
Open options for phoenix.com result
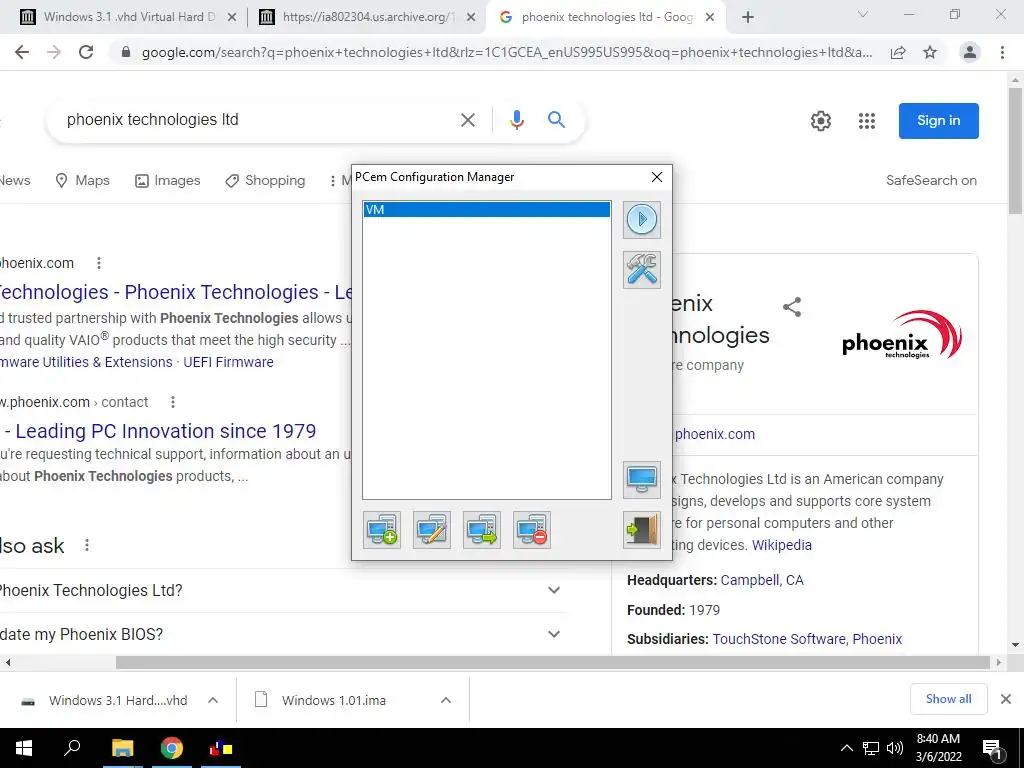coord(99,263)
